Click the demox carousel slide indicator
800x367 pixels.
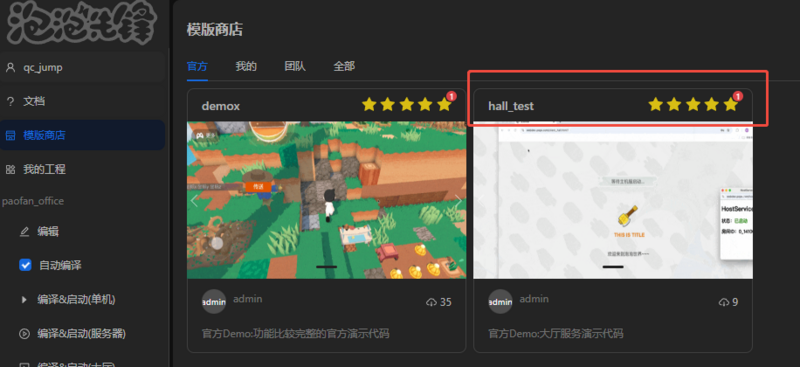pos(327,266)
